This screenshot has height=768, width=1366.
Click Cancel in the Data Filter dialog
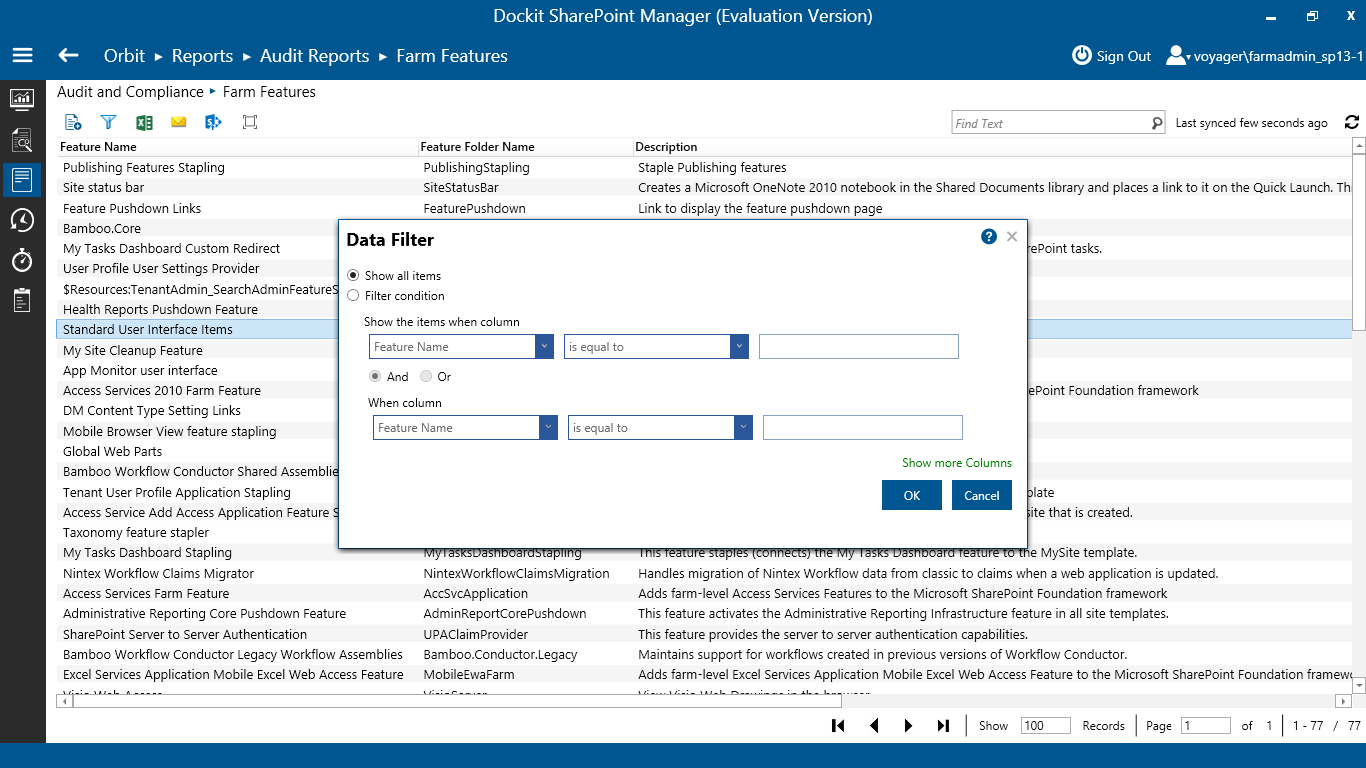[x=982, y=495]
